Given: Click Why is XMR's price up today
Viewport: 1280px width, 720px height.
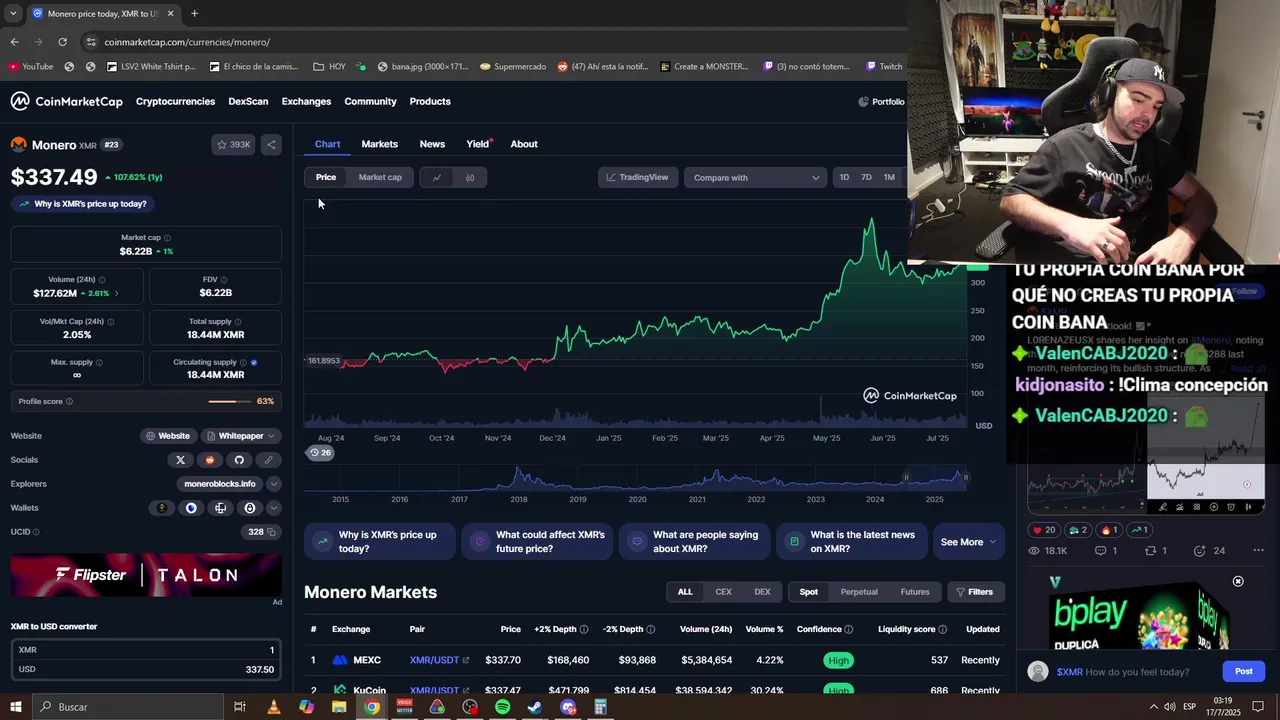Looking at the screenshot, I should (82, 204).
